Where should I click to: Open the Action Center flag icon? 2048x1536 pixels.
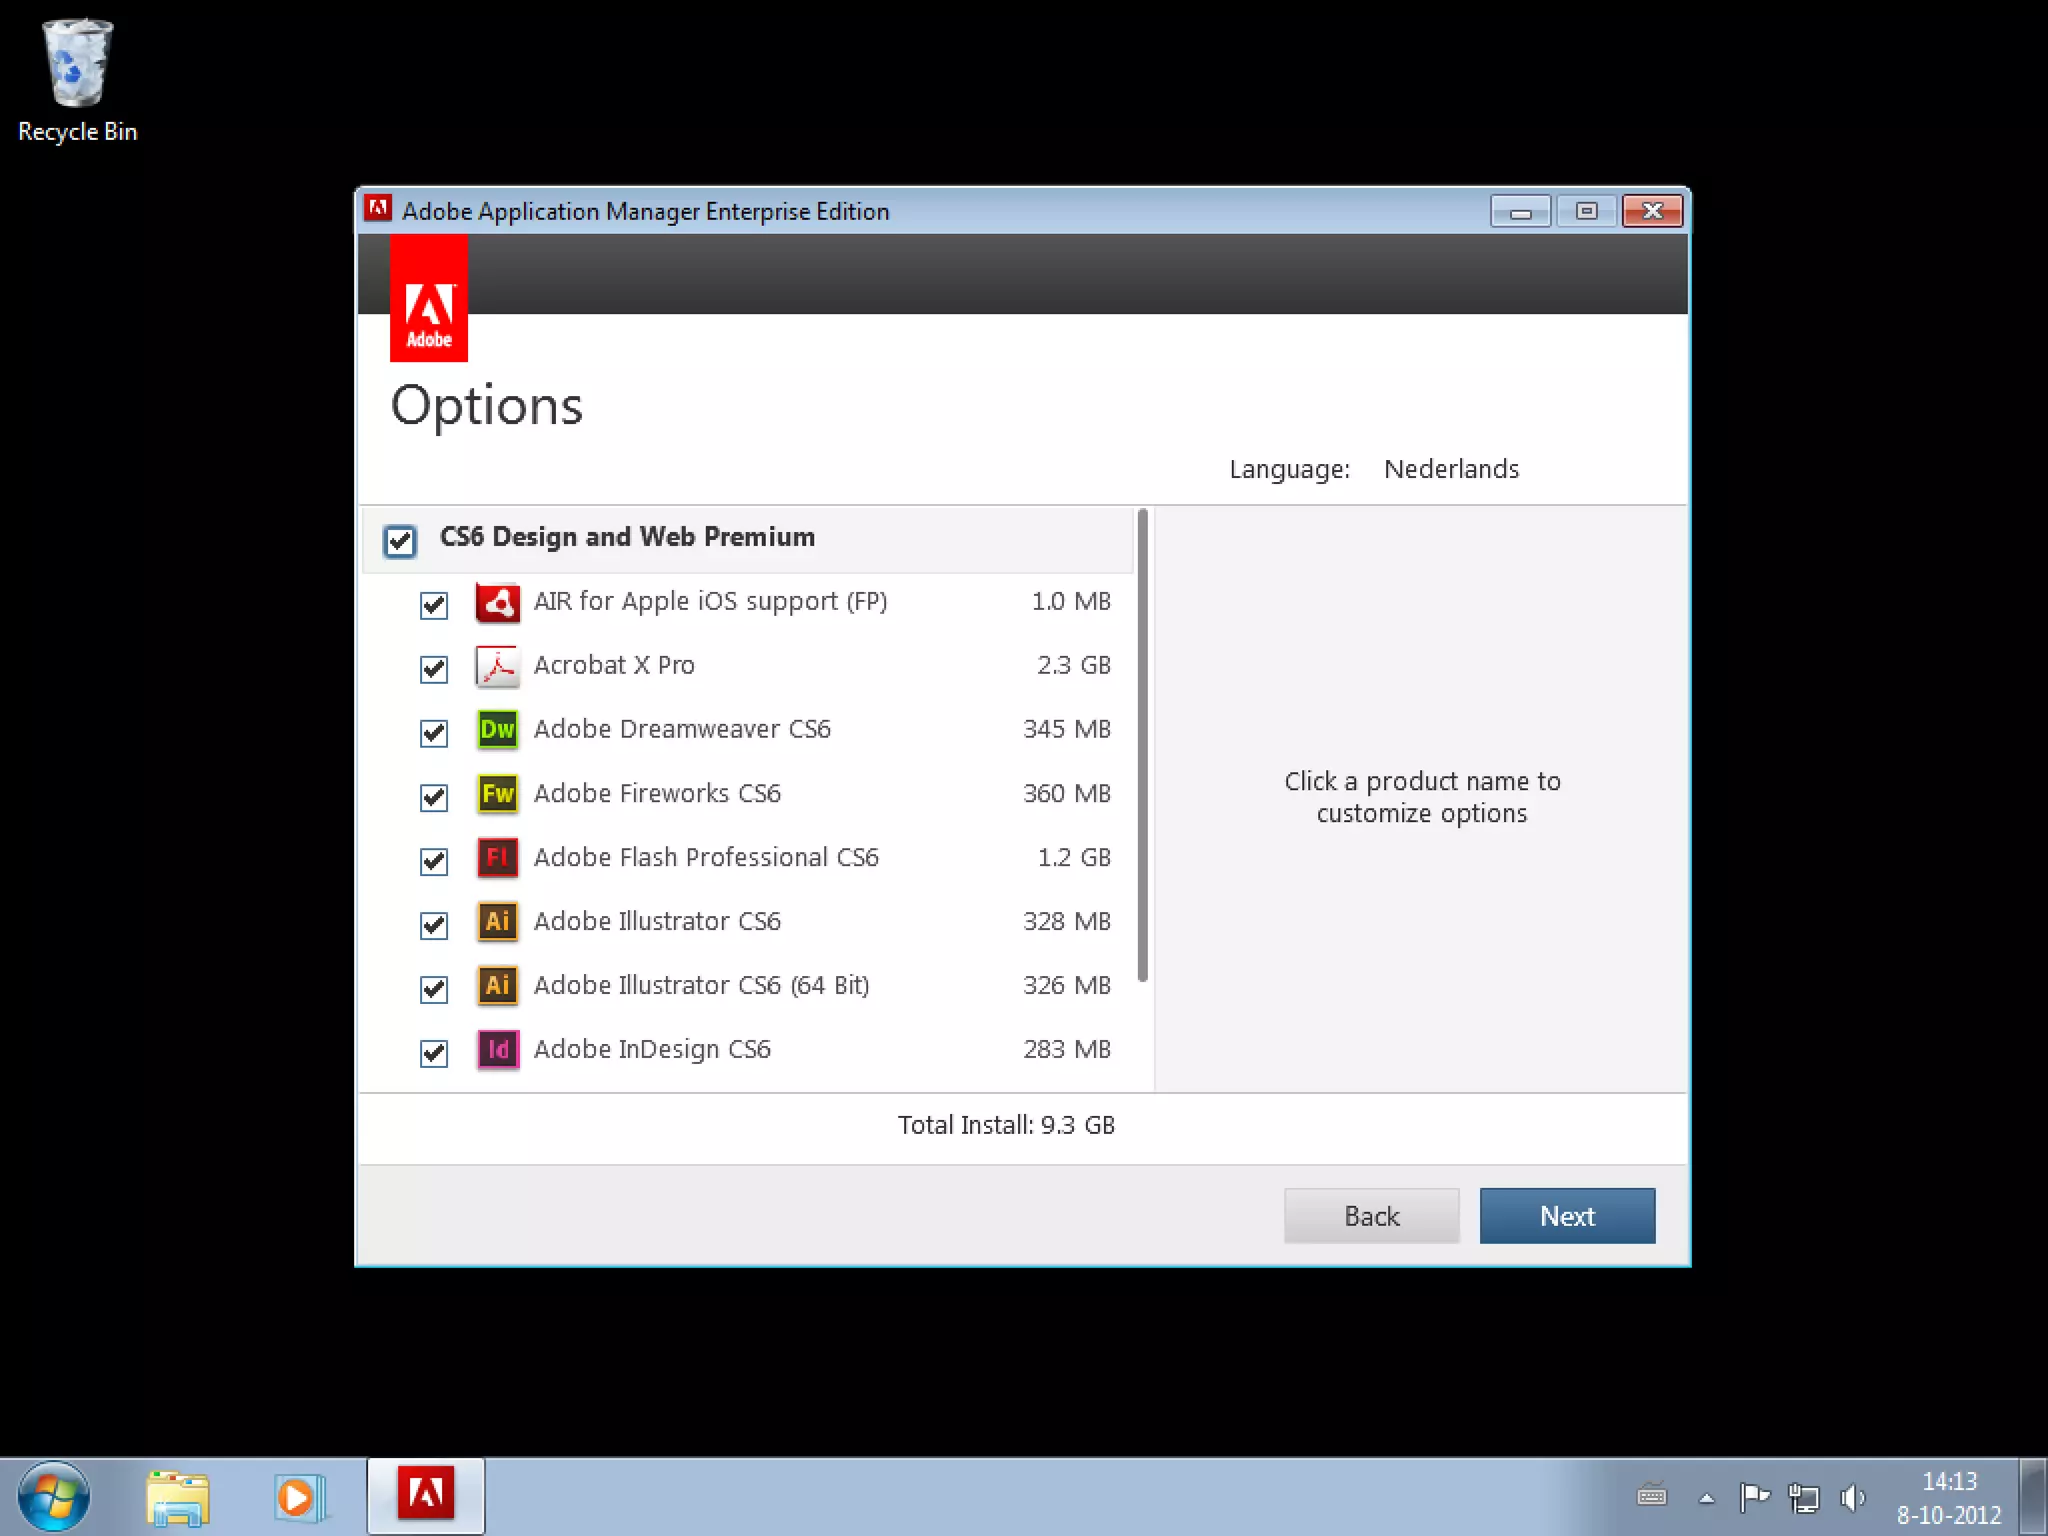coord(1754,1497)
